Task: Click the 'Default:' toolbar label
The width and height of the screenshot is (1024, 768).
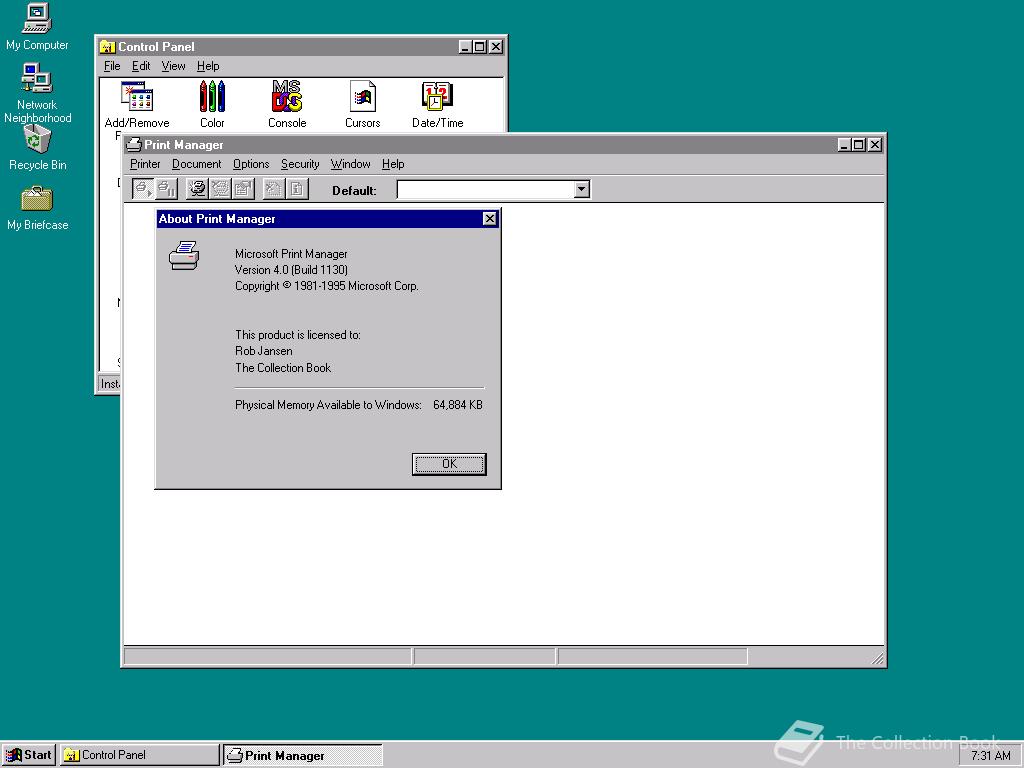Action: tap(354, 191)
